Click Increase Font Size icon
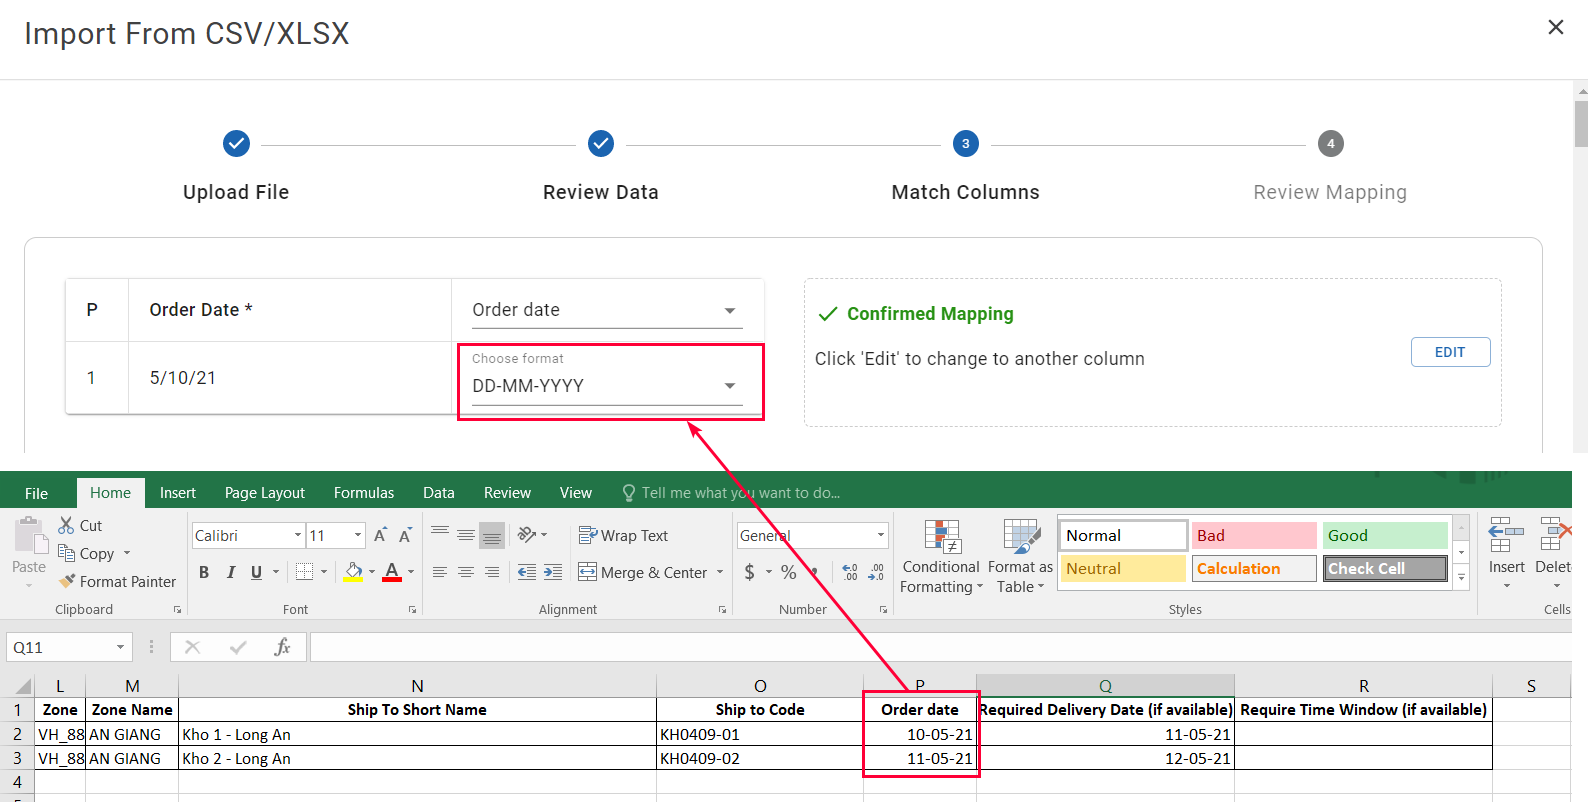This screenshot has height=802, width=1588. click(x=380, y=536)
